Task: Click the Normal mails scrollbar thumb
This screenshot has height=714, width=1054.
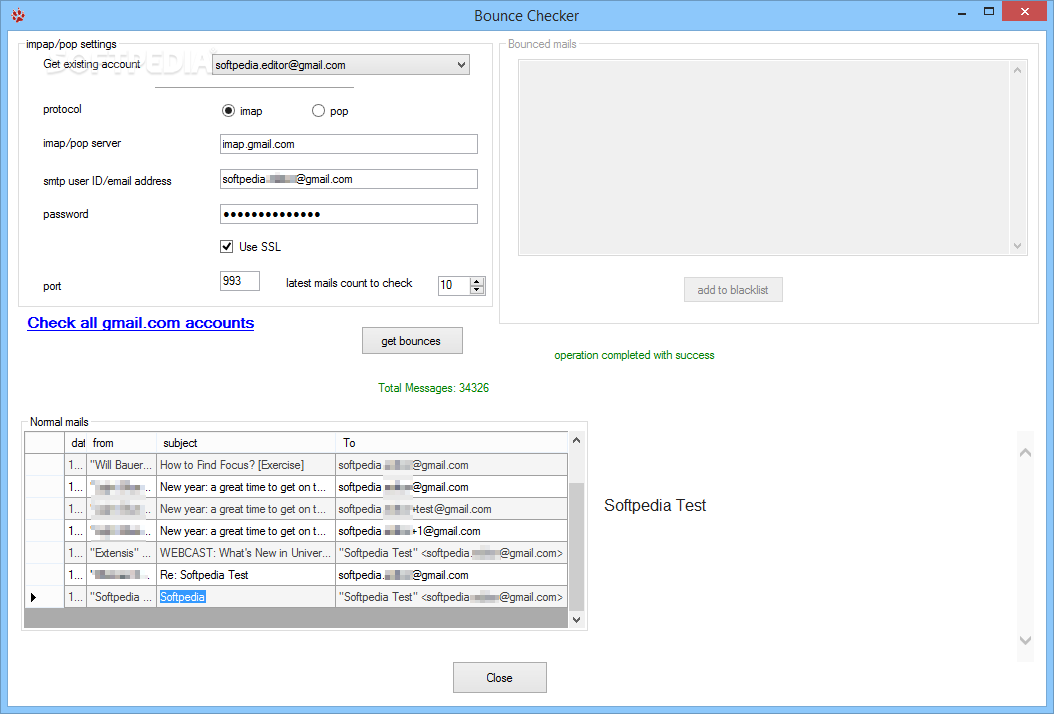Action: point(576,547)
